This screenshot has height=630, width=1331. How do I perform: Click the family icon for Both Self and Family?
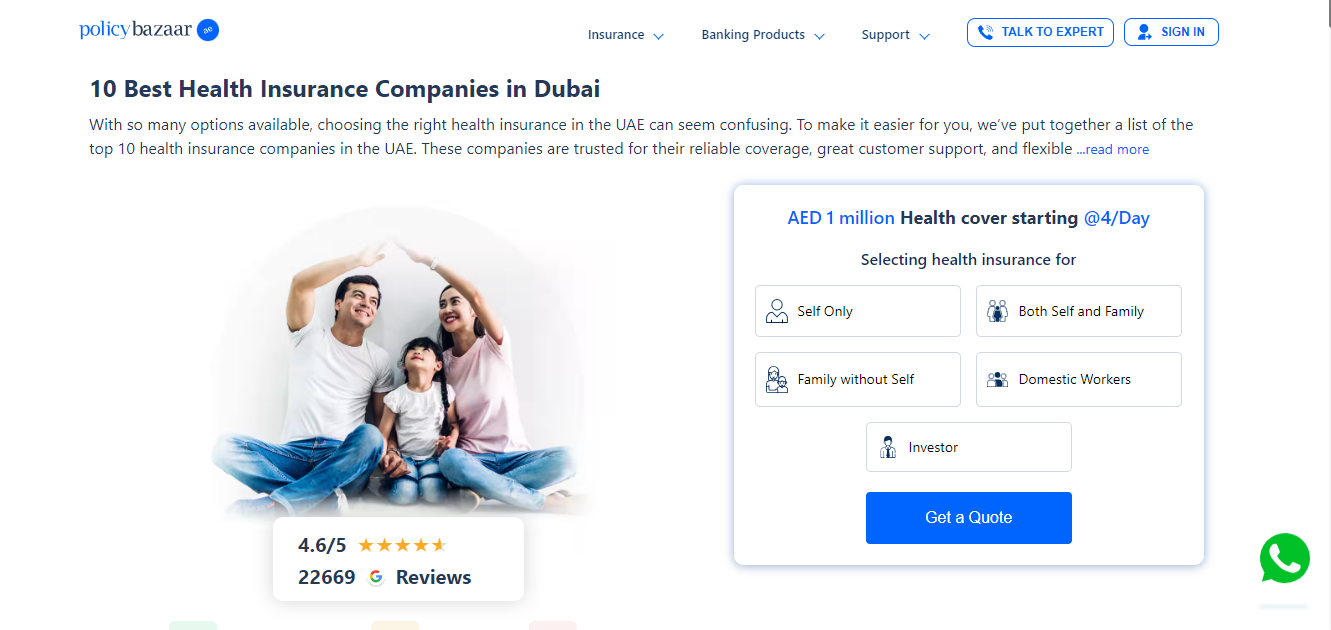tap(997, 311)
